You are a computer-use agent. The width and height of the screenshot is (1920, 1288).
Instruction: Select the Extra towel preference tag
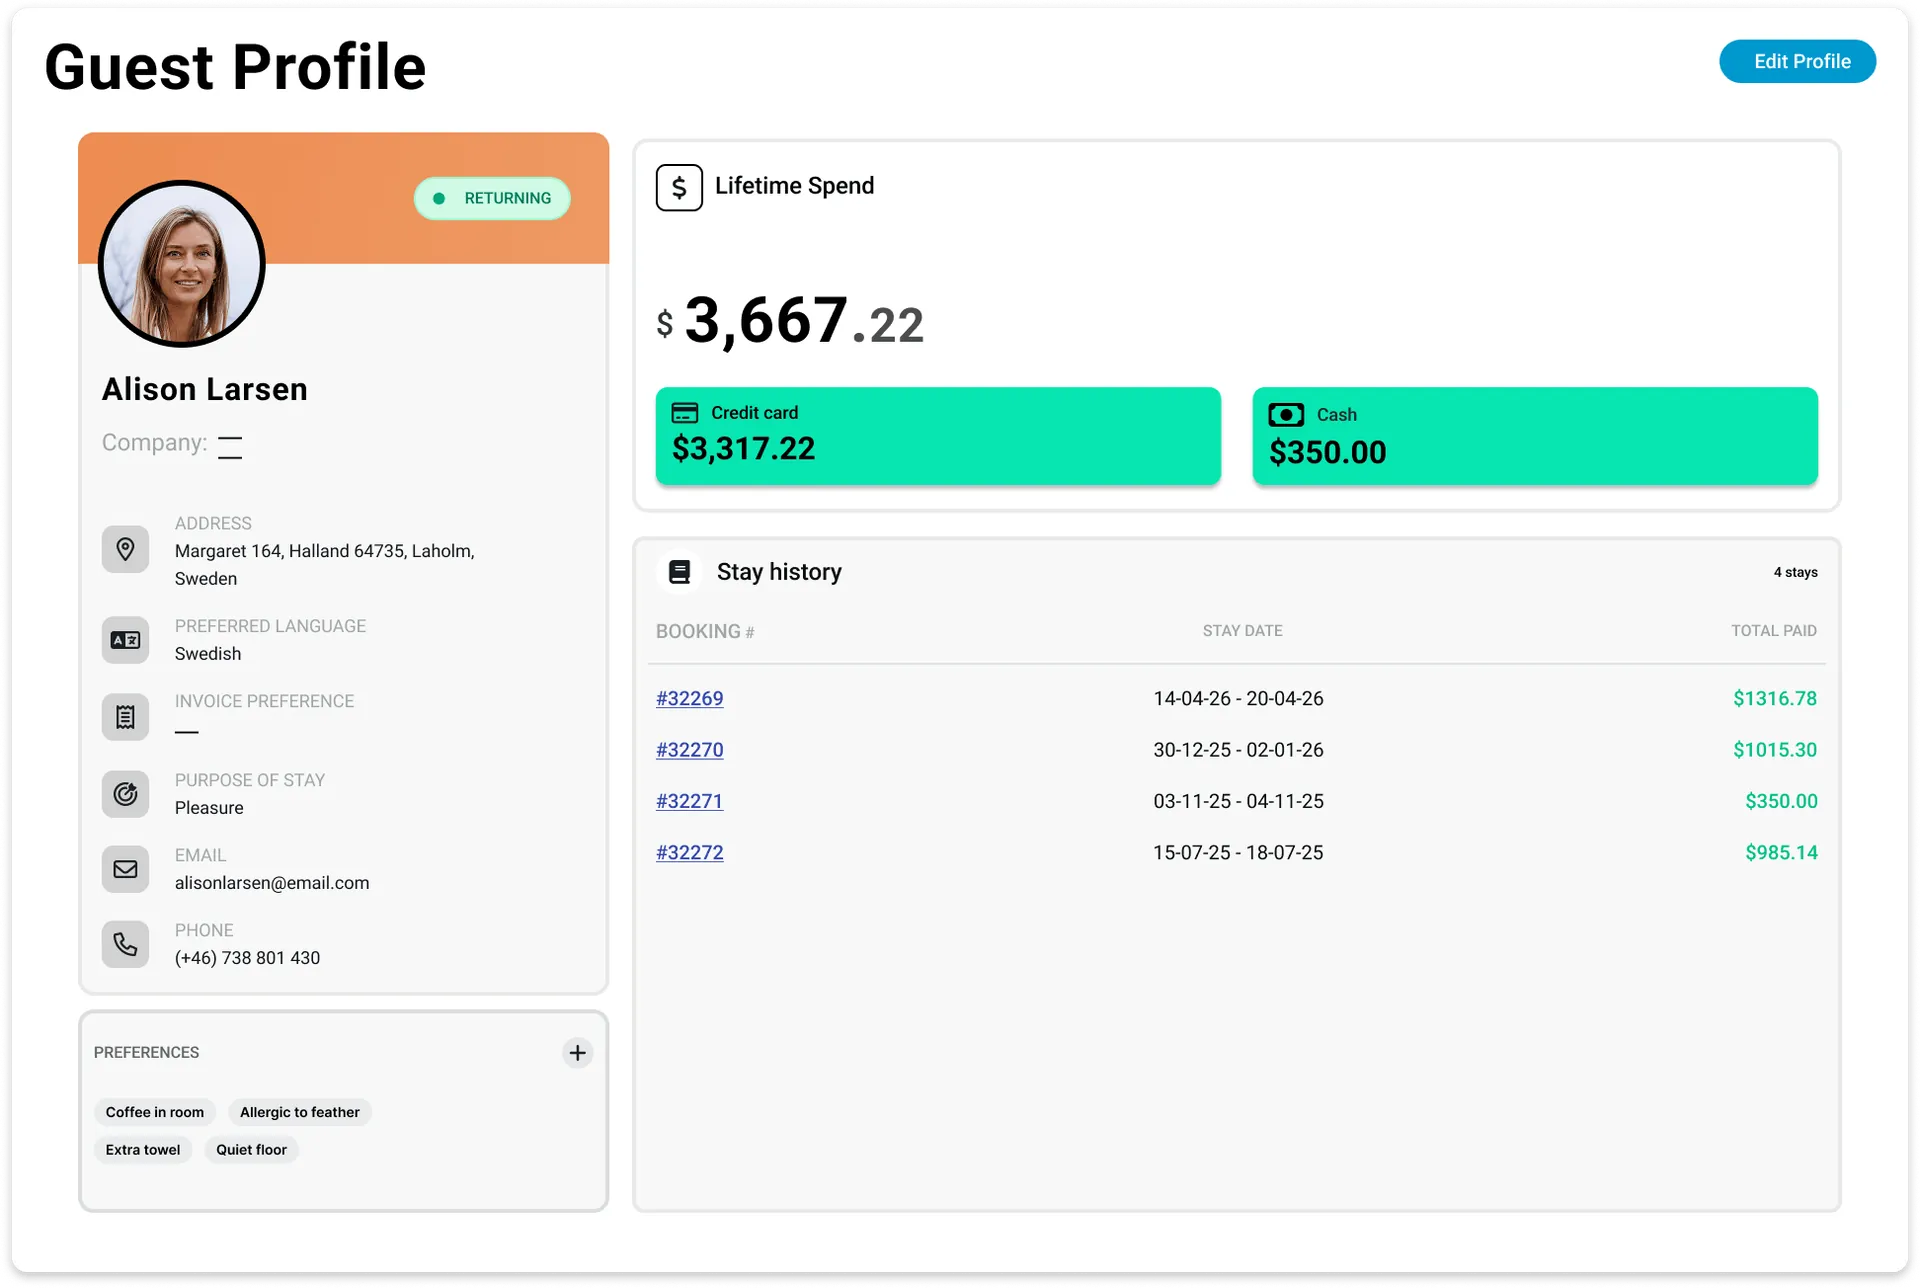(x=143, y=1150)
